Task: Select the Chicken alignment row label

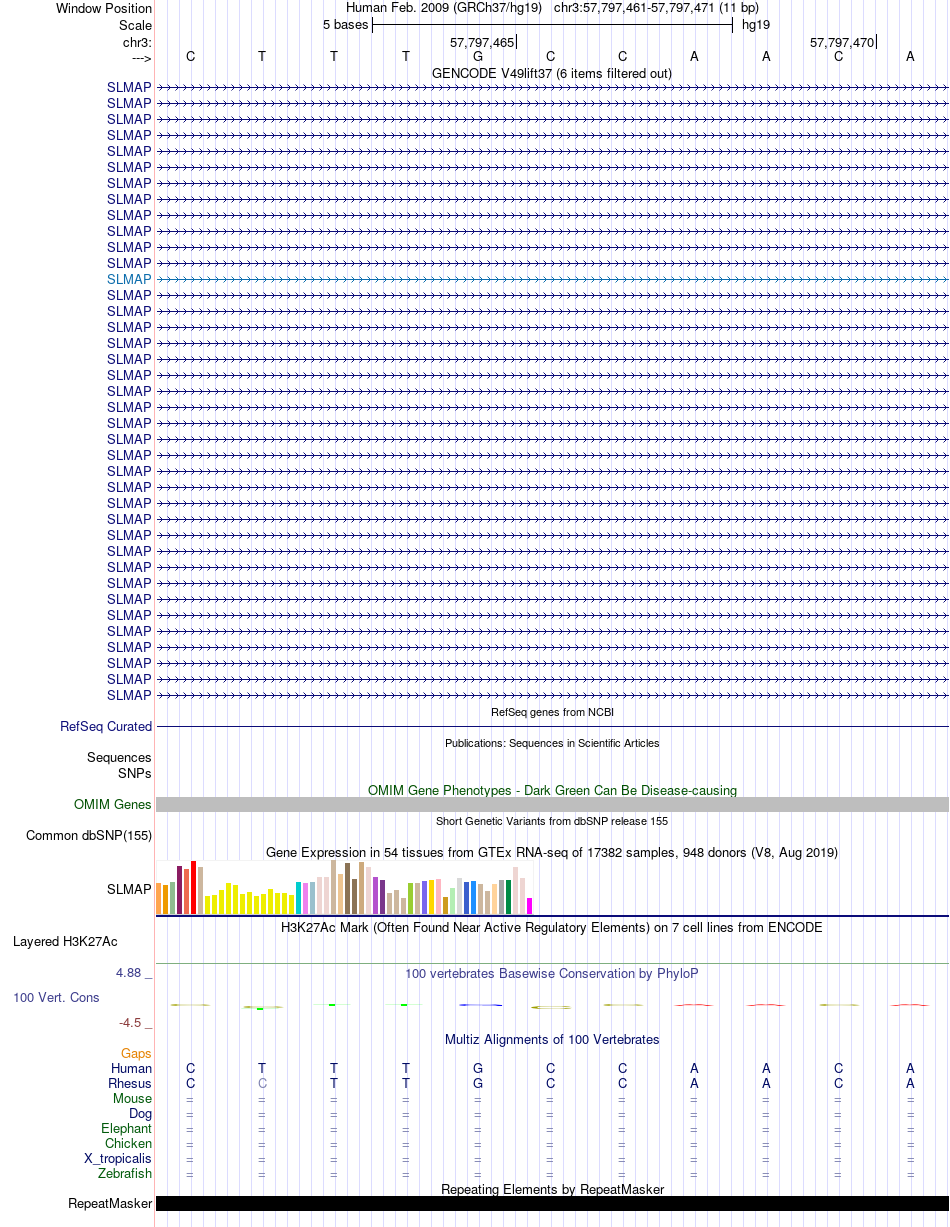Action: pyautogui.click(x=129, y=1143)
